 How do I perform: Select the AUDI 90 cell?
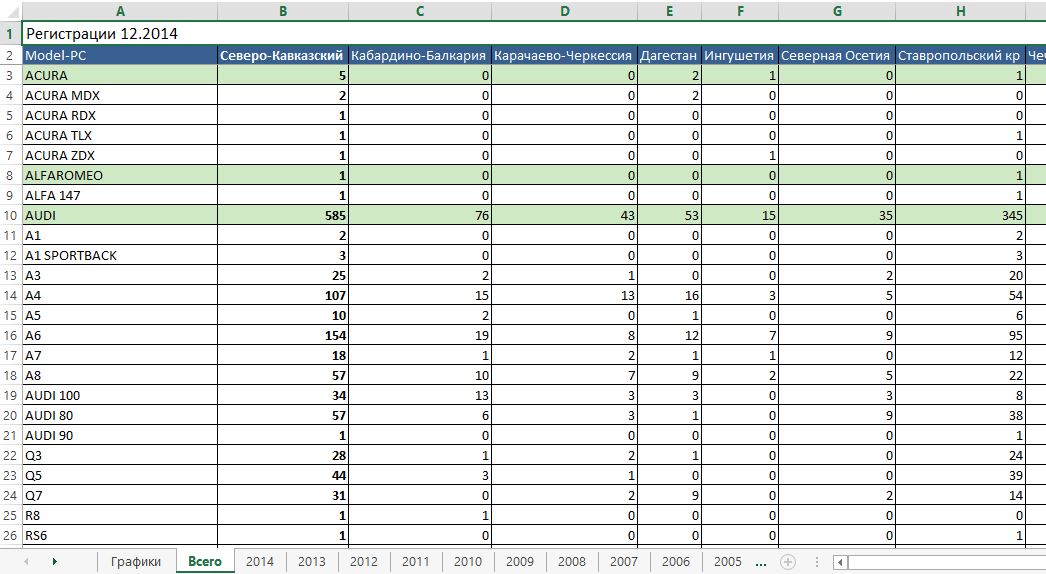pyautogui.click(x=120, y=436)
